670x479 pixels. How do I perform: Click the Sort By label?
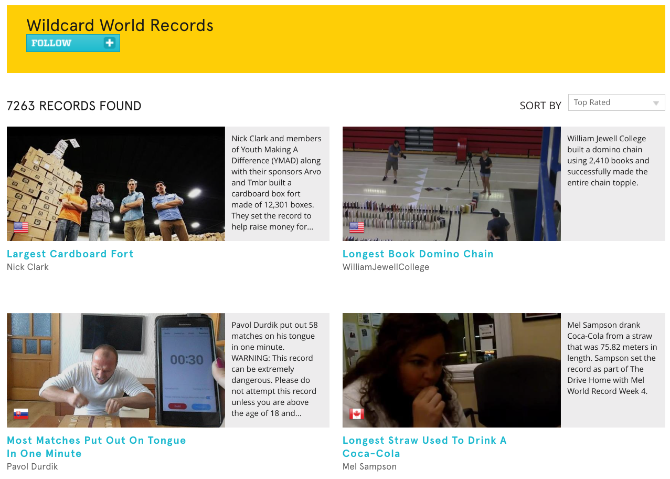pyautogui.click(x=540, y=106)
